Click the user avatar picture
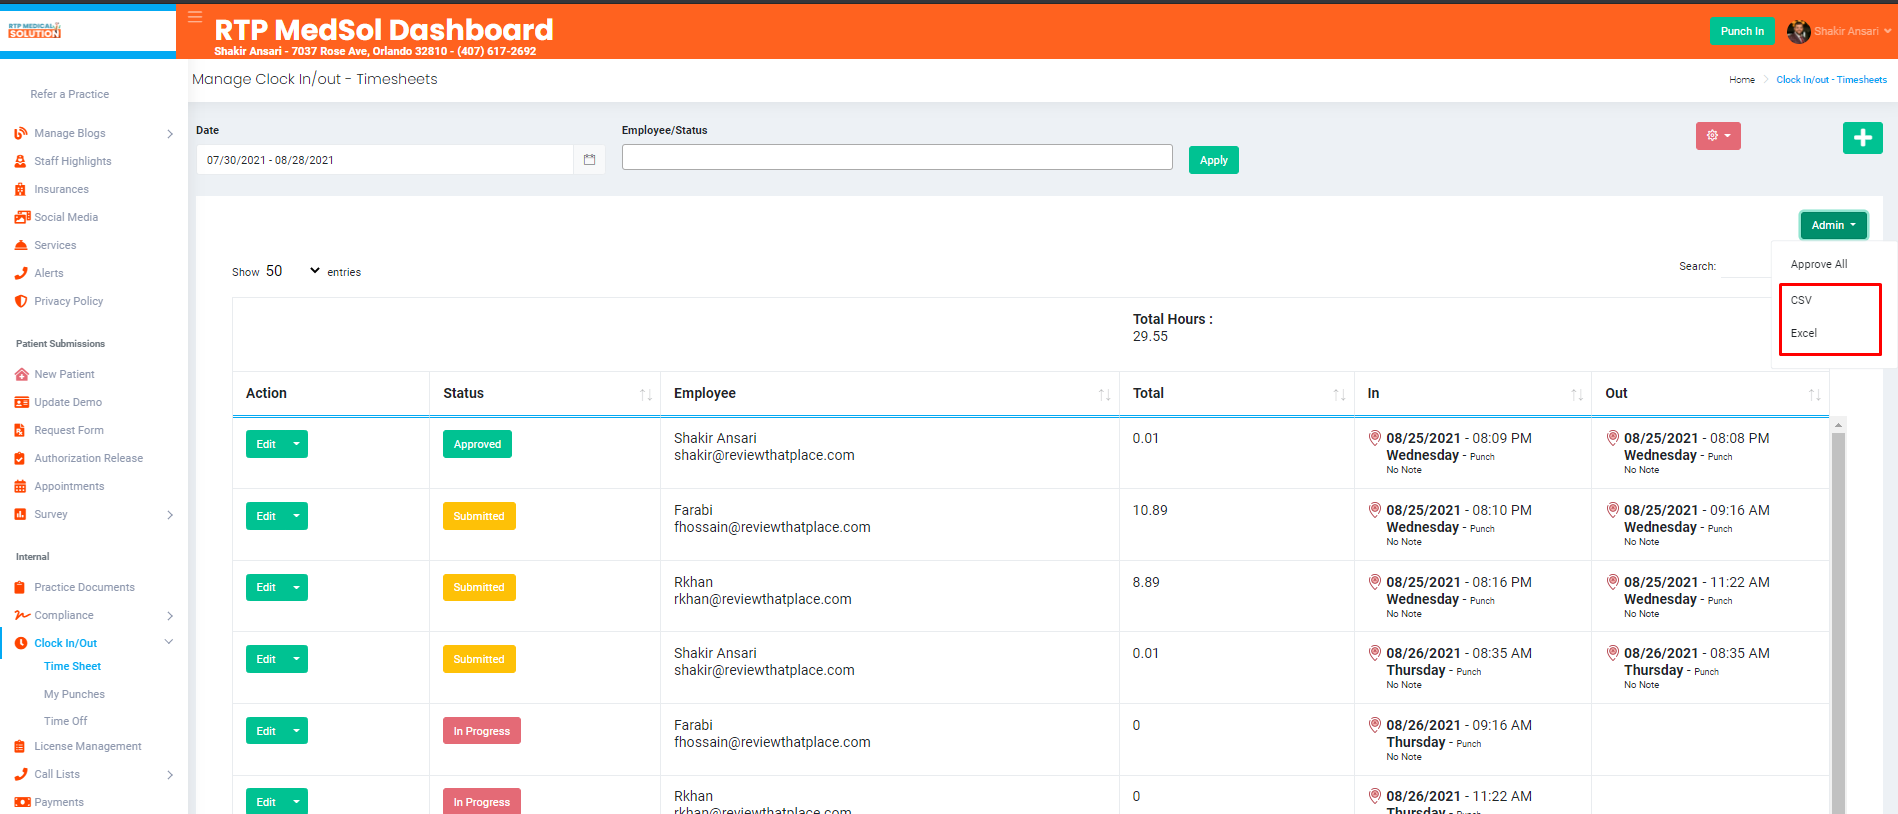 point(1798,31)
